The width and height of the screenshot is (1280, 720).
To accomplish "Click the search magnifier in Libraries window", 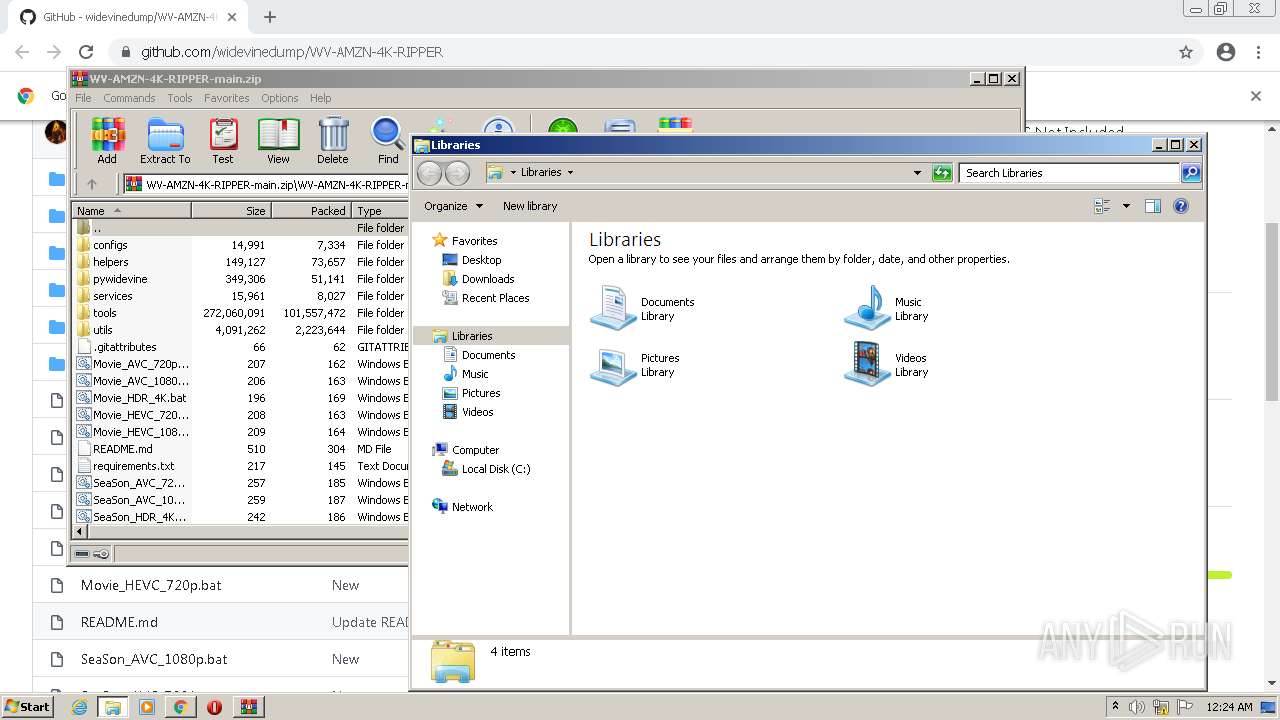I will tap(1191, 173).
